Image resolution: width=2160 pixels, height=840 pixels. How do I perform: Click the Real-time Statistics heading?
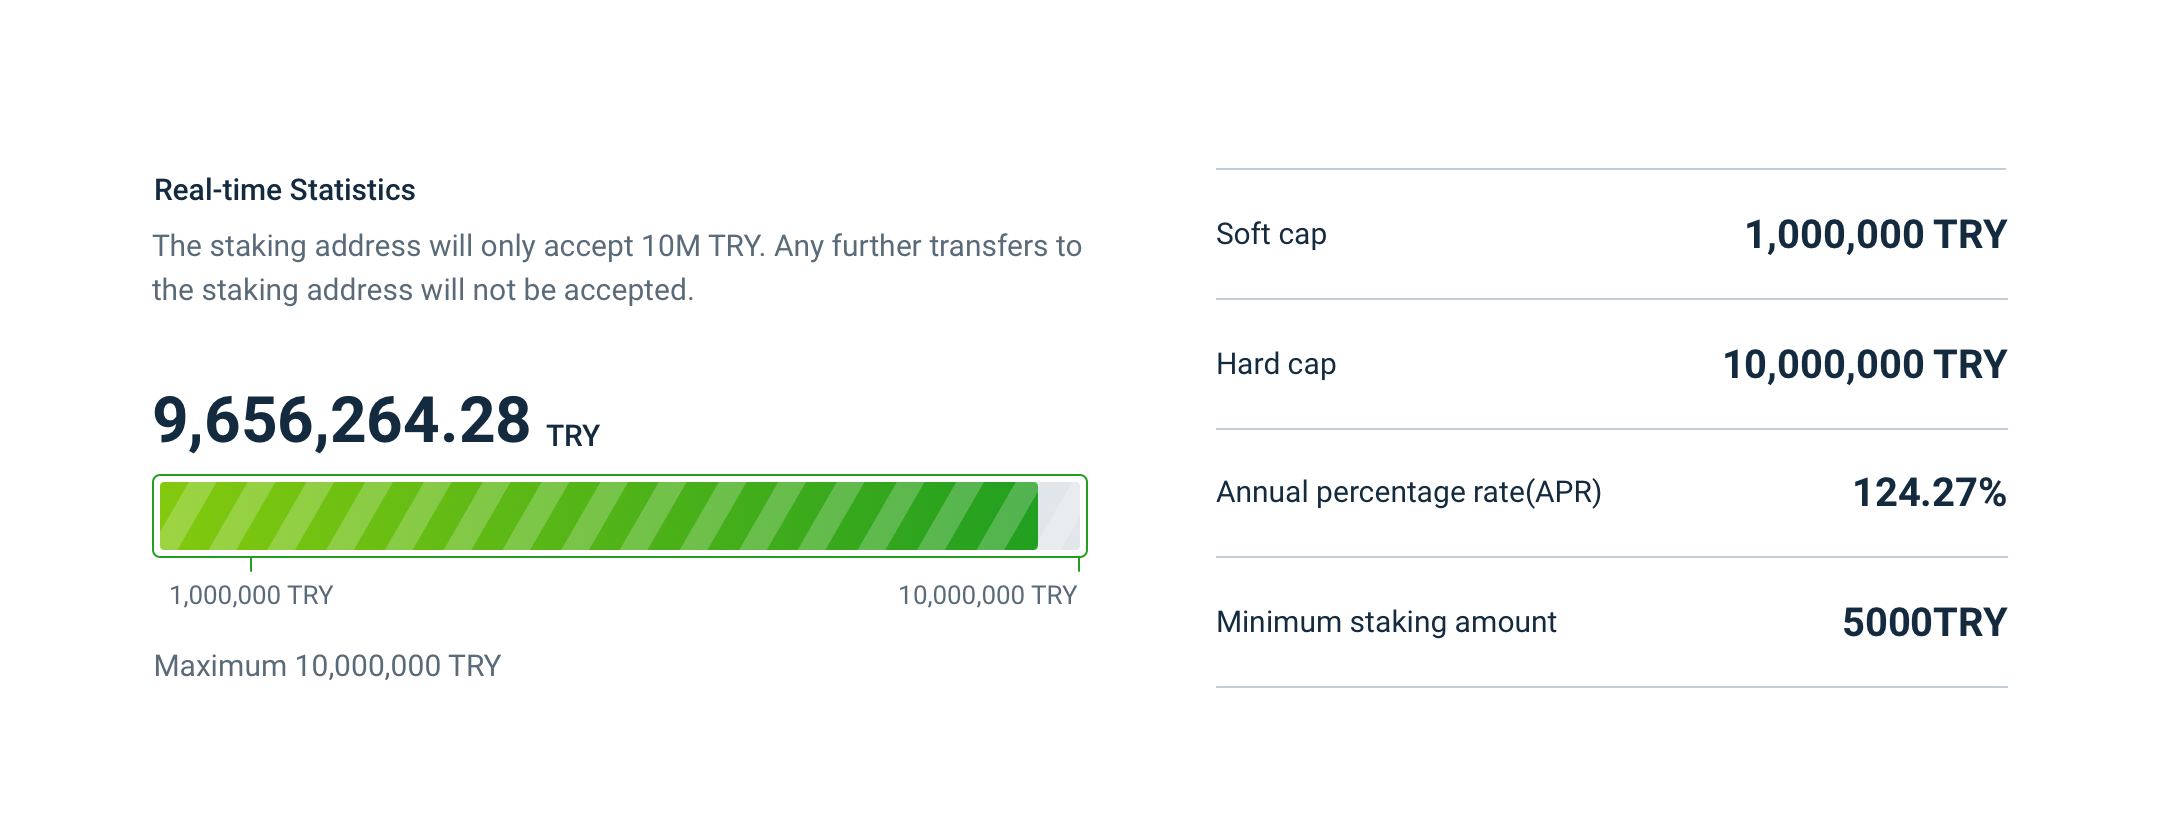tap(284, 190)
